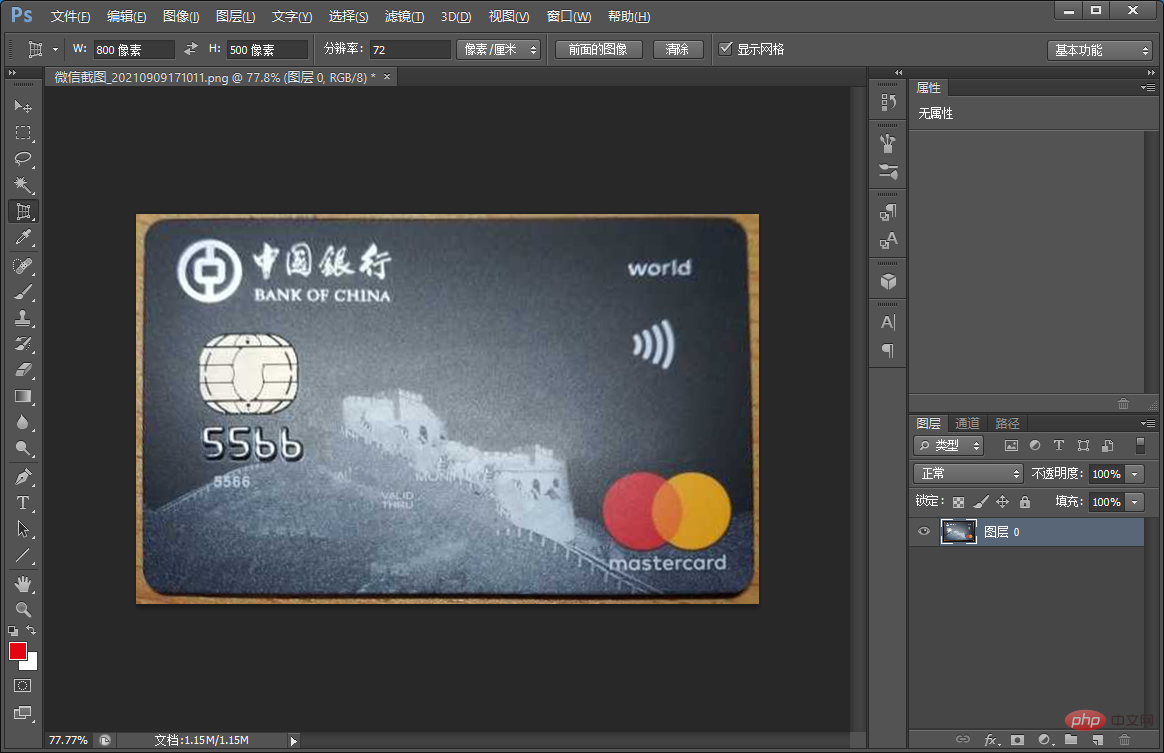Open the status bar info arrow
This screenshot has height=753, width=1164.
(293, 740)
